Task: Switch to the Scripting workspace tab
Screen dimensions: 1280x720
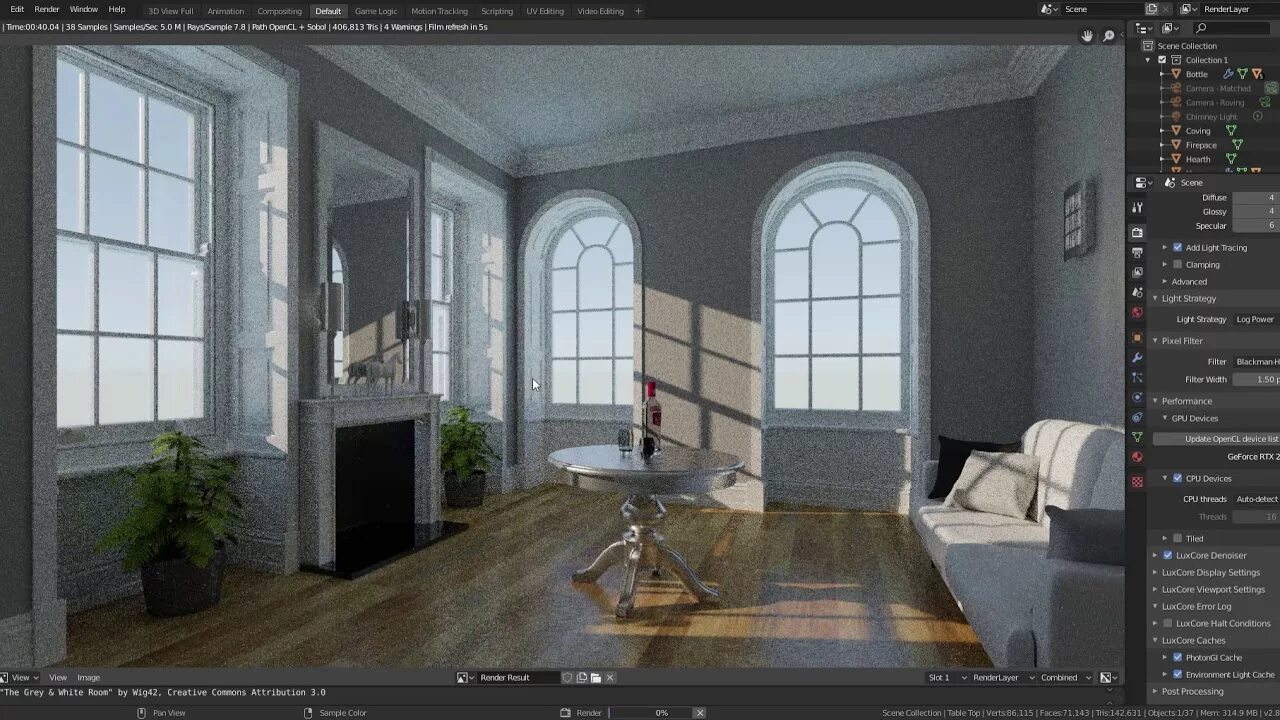Action: (x=497, y=11)
